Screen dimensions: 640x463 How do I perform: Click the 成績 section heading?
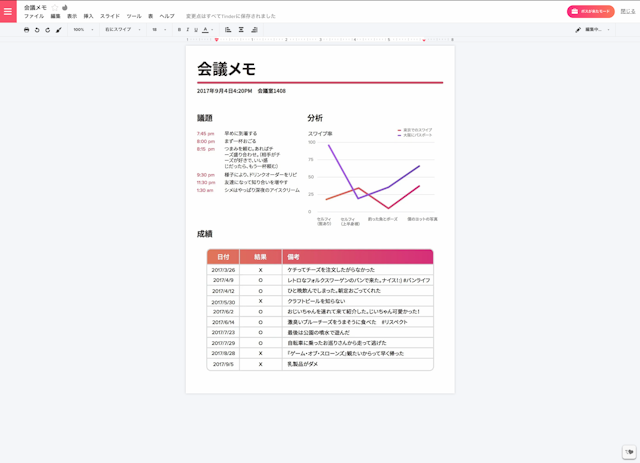[204, 234]
